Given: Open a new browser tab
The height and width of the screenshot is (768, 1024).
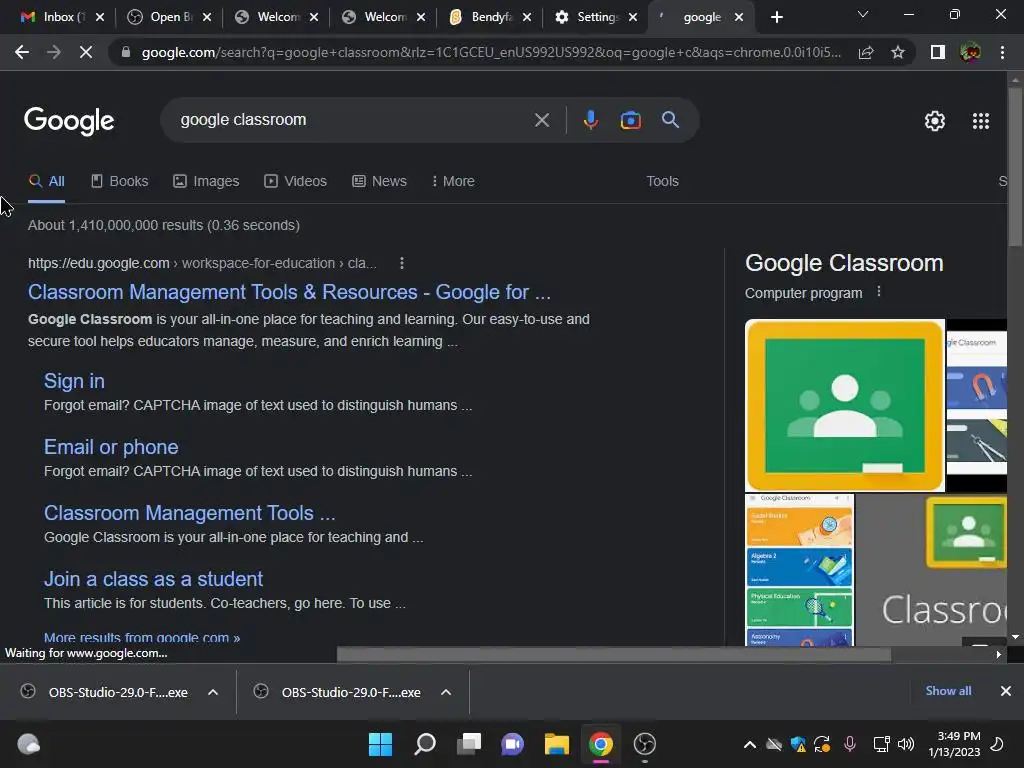Looking at the screenshot, I should (x=776, y=17).
